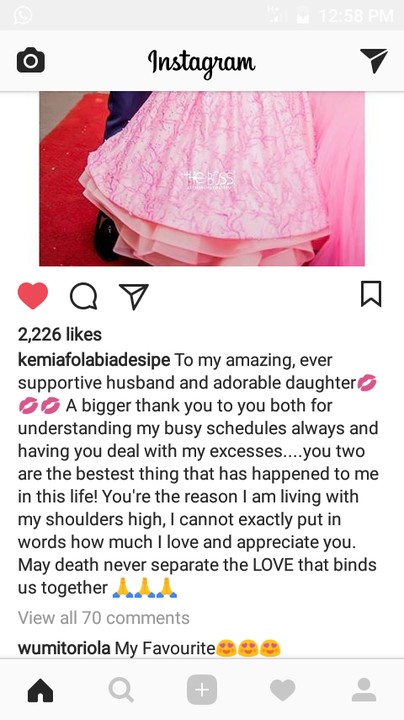Tap the Instagram logo header
404x720 pixels.
tap(202, 62)
